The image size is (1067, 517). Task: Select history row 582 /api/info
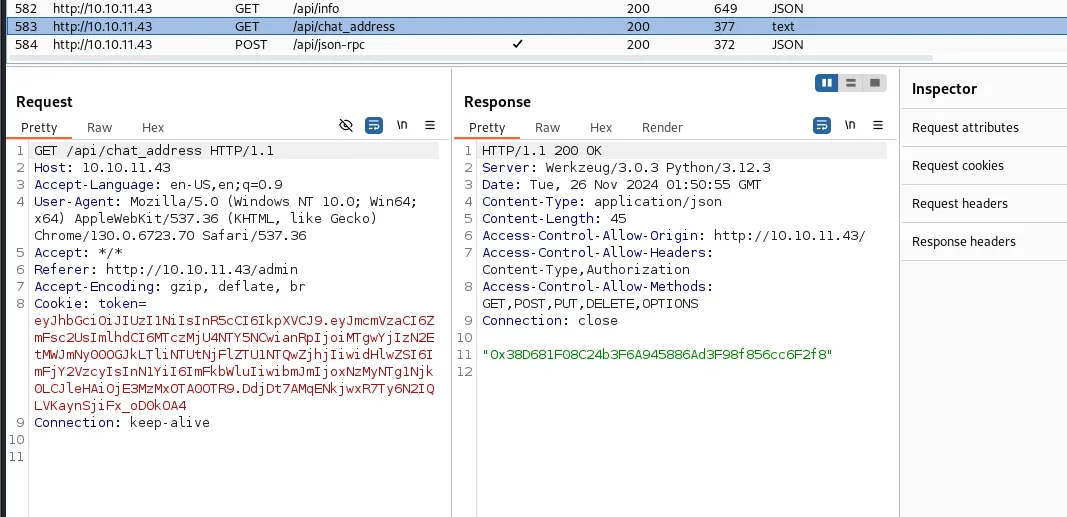point(536,9)
